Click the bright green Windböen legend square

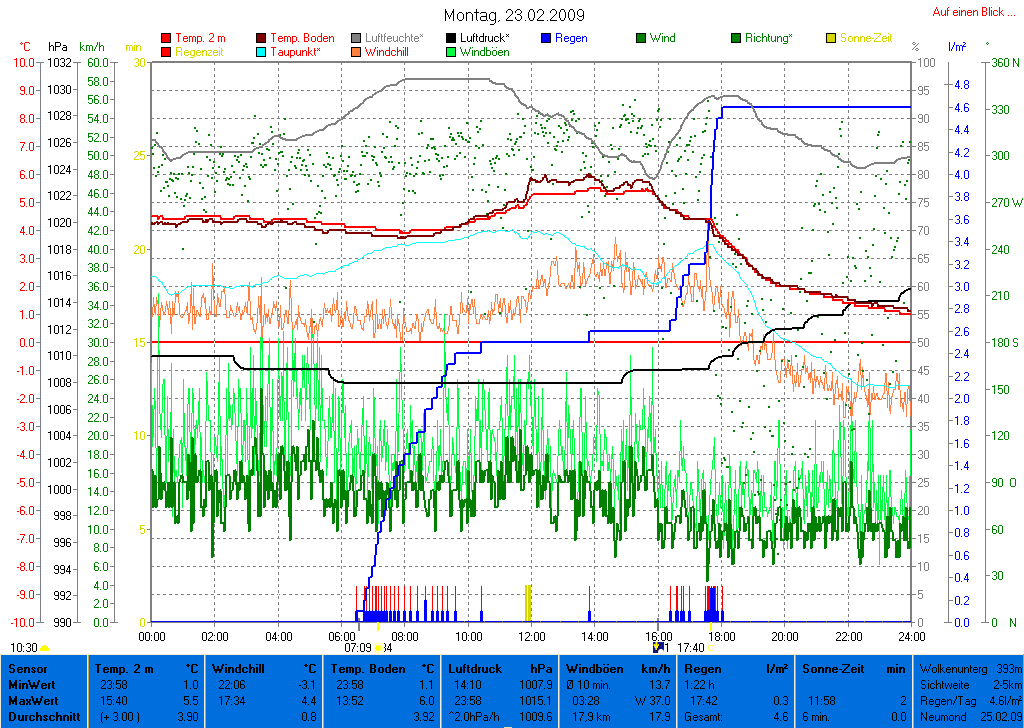pyautogui.click(x=451, y=51)
